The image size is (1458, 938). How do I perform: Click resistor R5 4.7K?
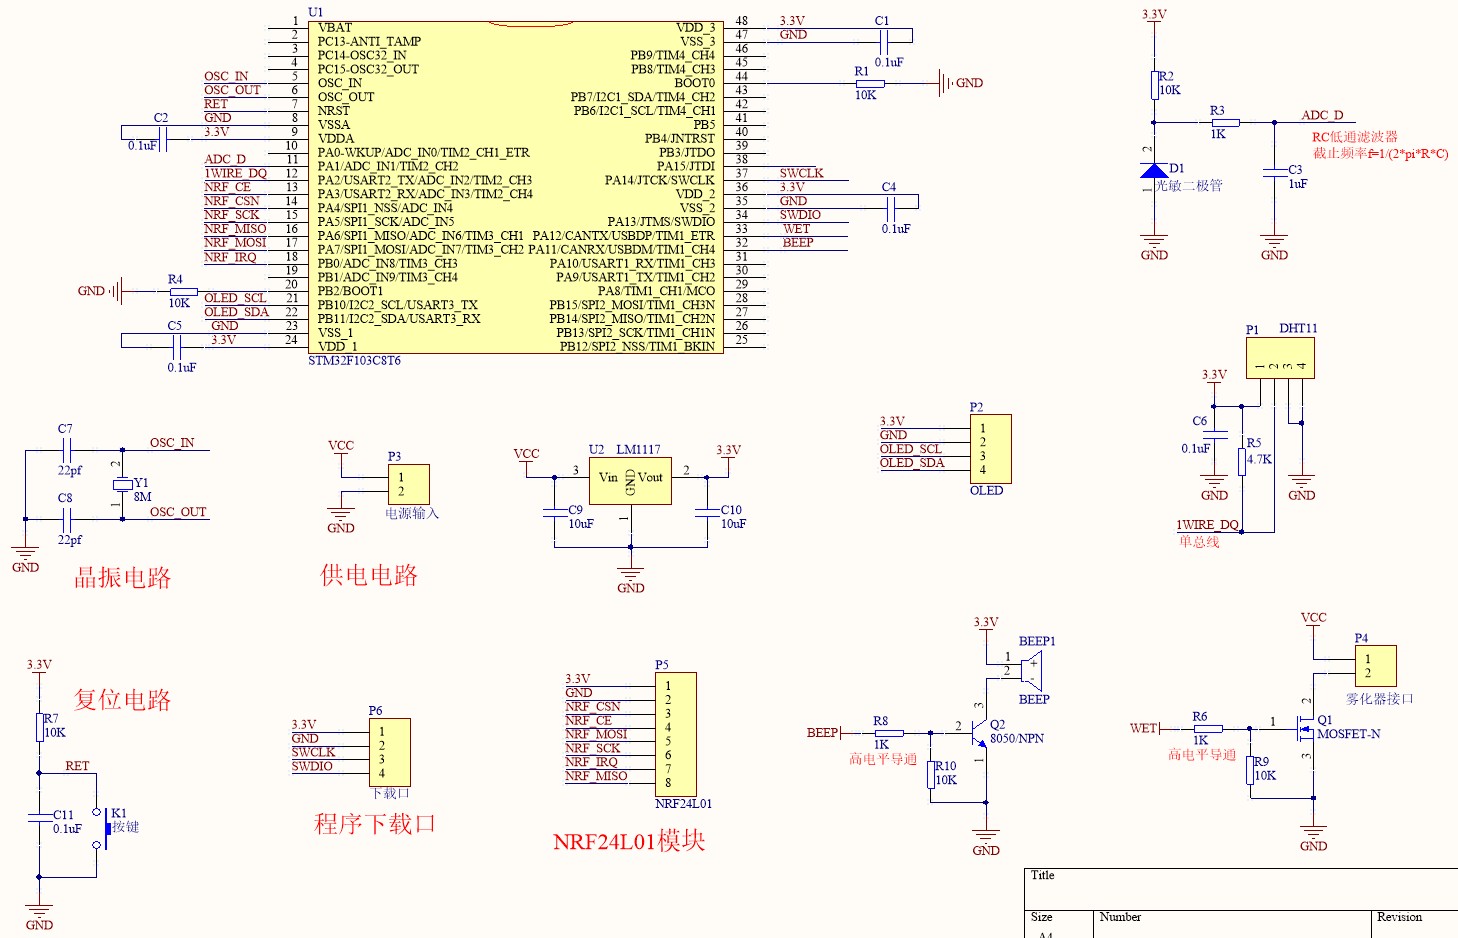1242,461
